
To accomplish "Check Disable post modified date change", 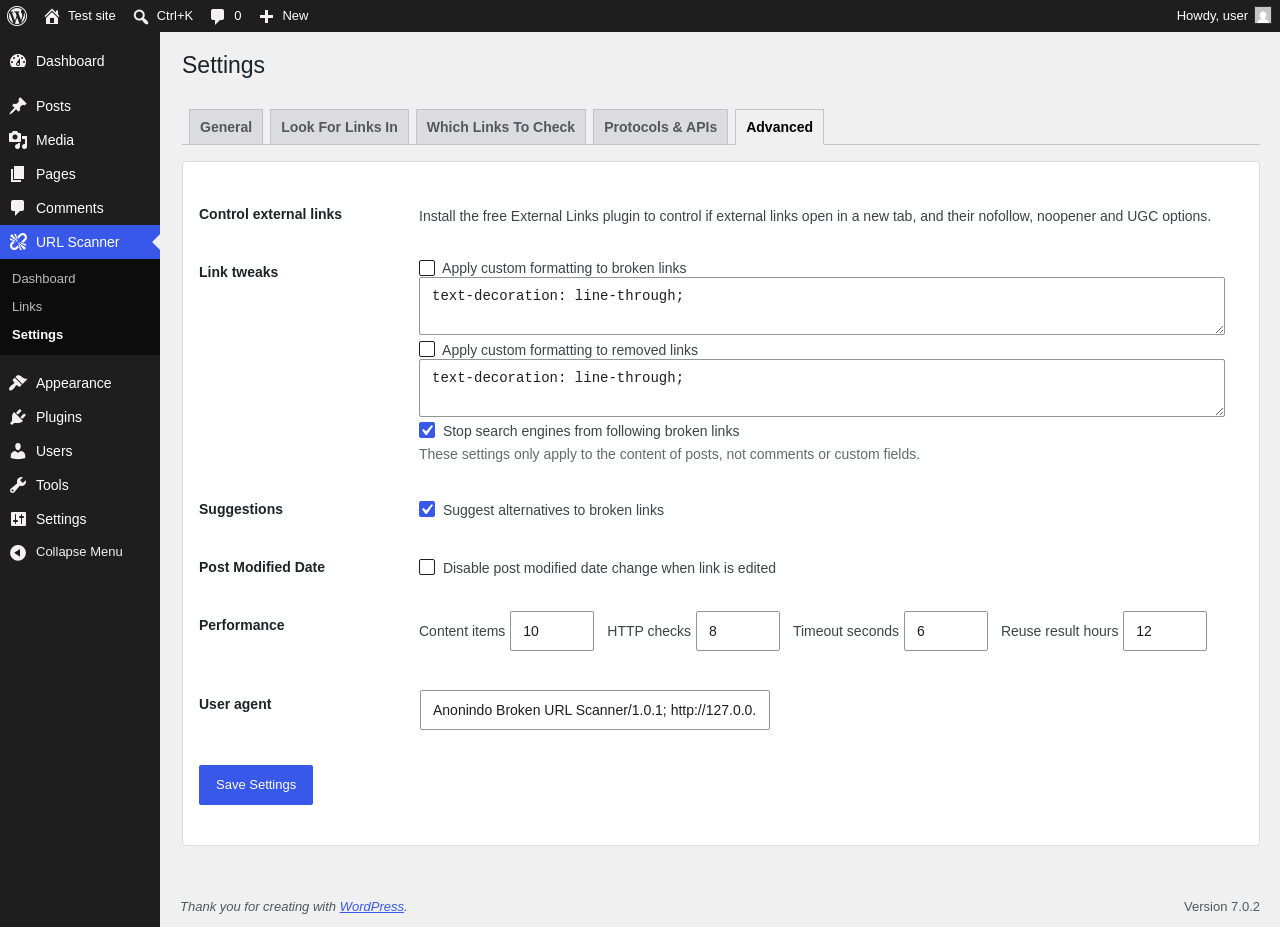I will [x=427, y=567].
